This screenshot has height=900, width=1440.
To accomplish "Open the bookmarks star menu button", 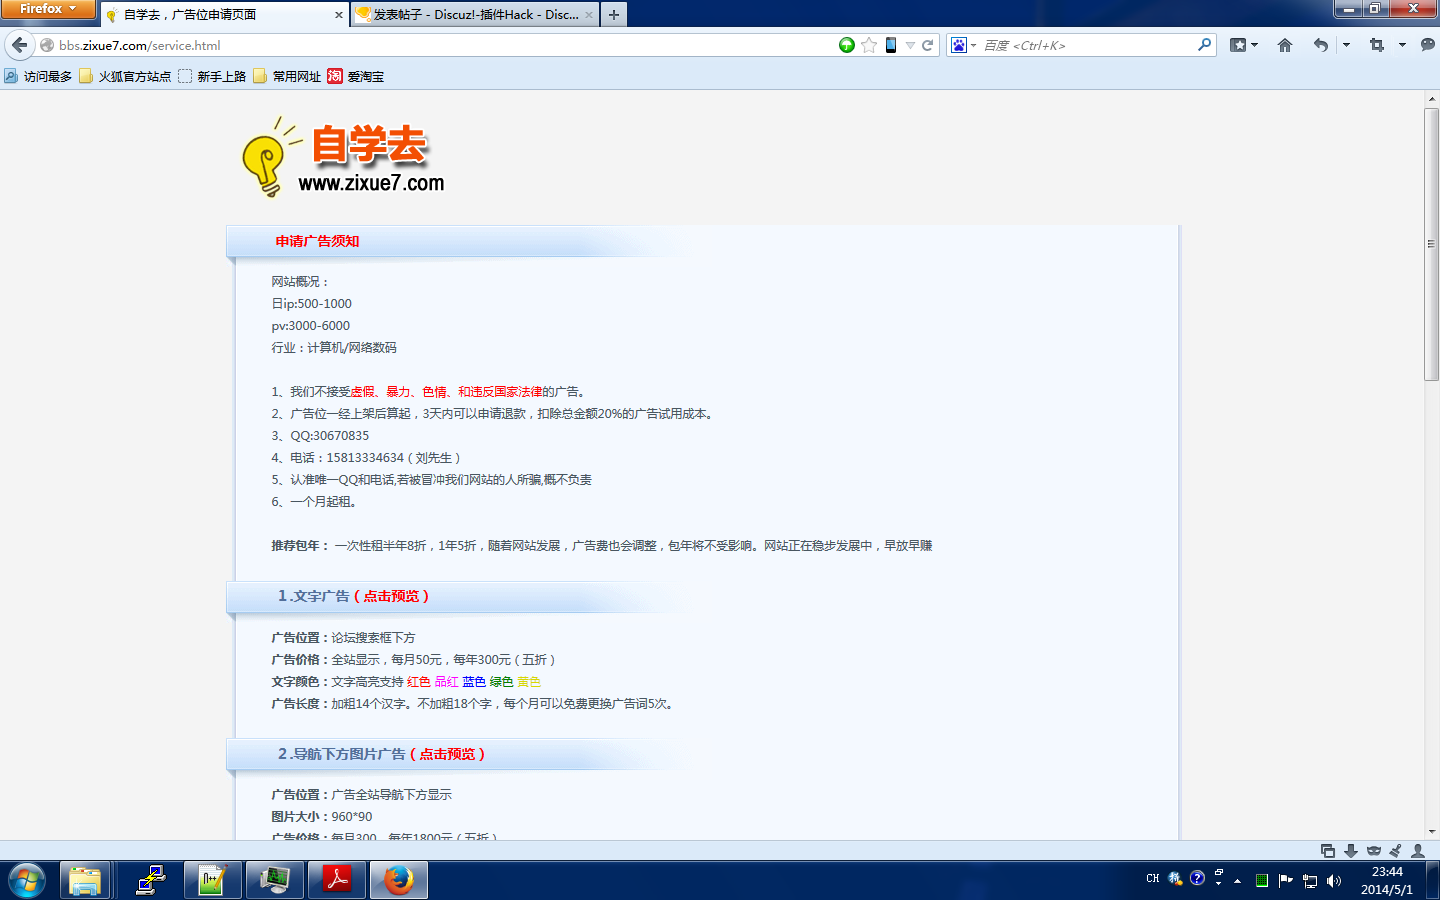I will tap(1239, 45).
